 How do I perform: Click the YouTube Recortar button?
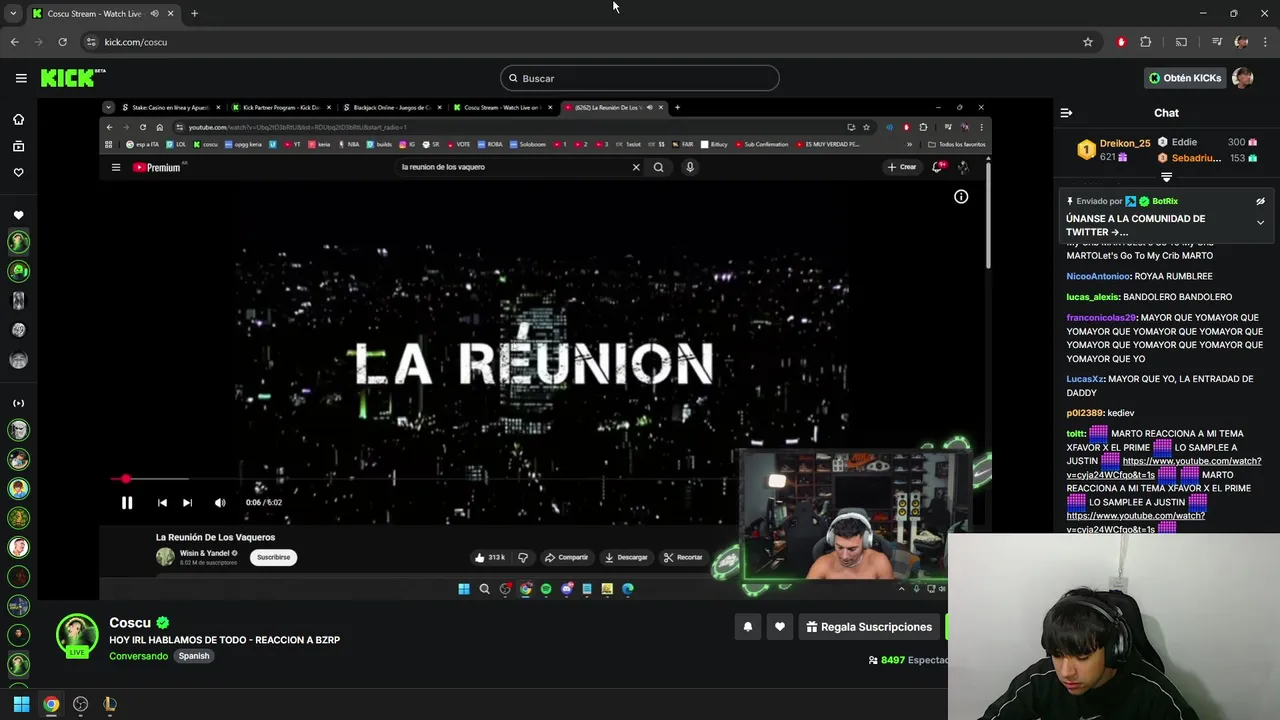[683, 557]
